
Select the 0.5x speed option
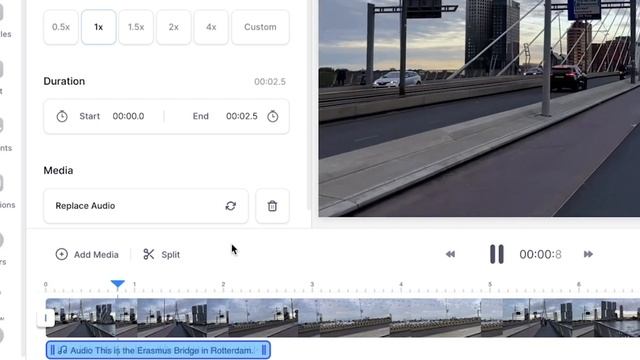coord(61,27)
